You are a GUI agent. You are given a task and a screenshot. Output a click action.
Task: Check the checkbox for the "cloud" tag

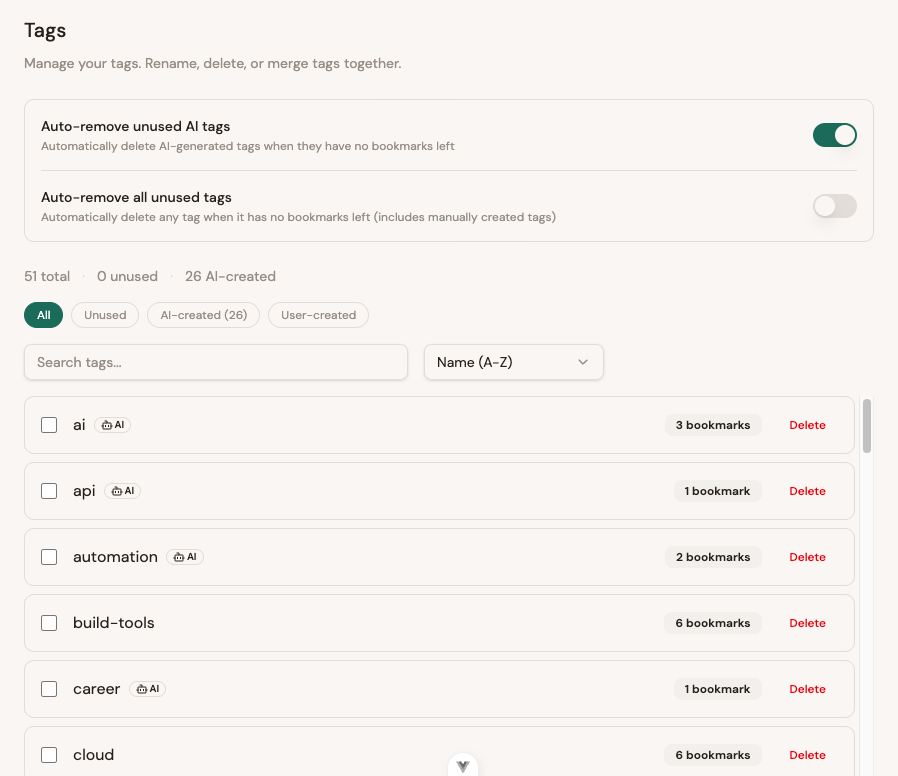coord(49,755)
